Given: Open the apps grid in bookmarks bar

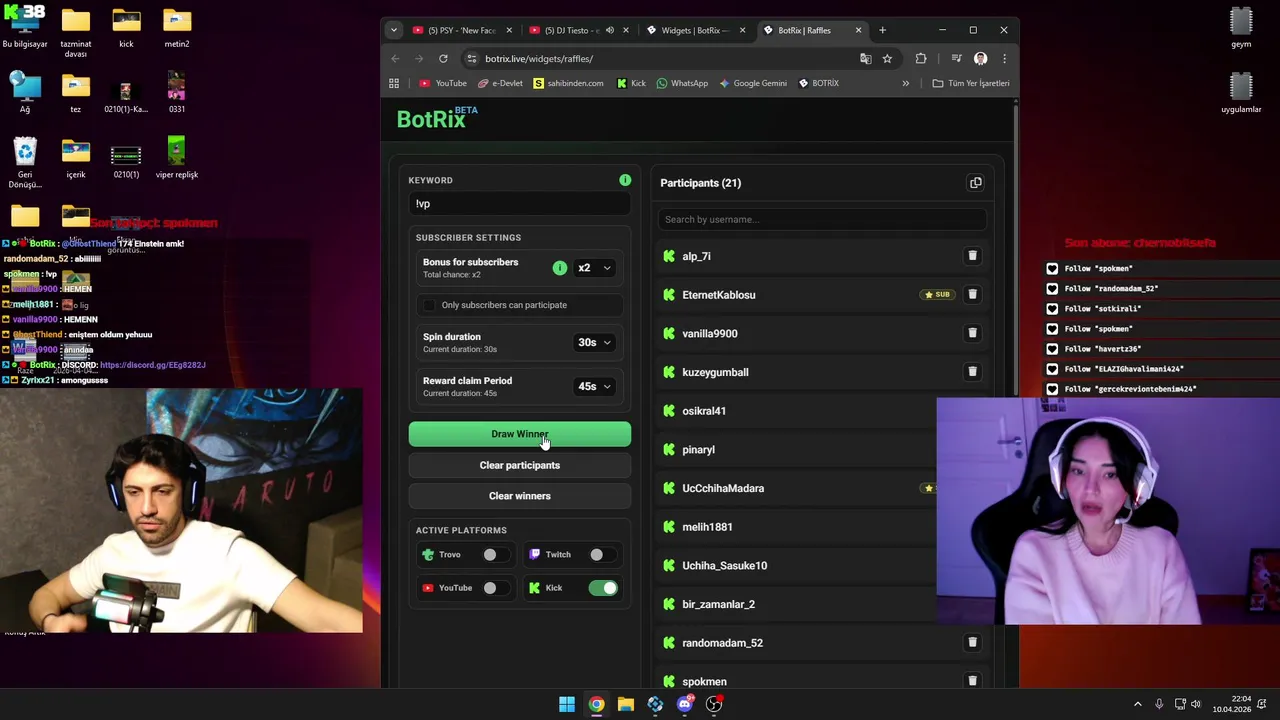Looking at the screenshot, I should point(394,83).
